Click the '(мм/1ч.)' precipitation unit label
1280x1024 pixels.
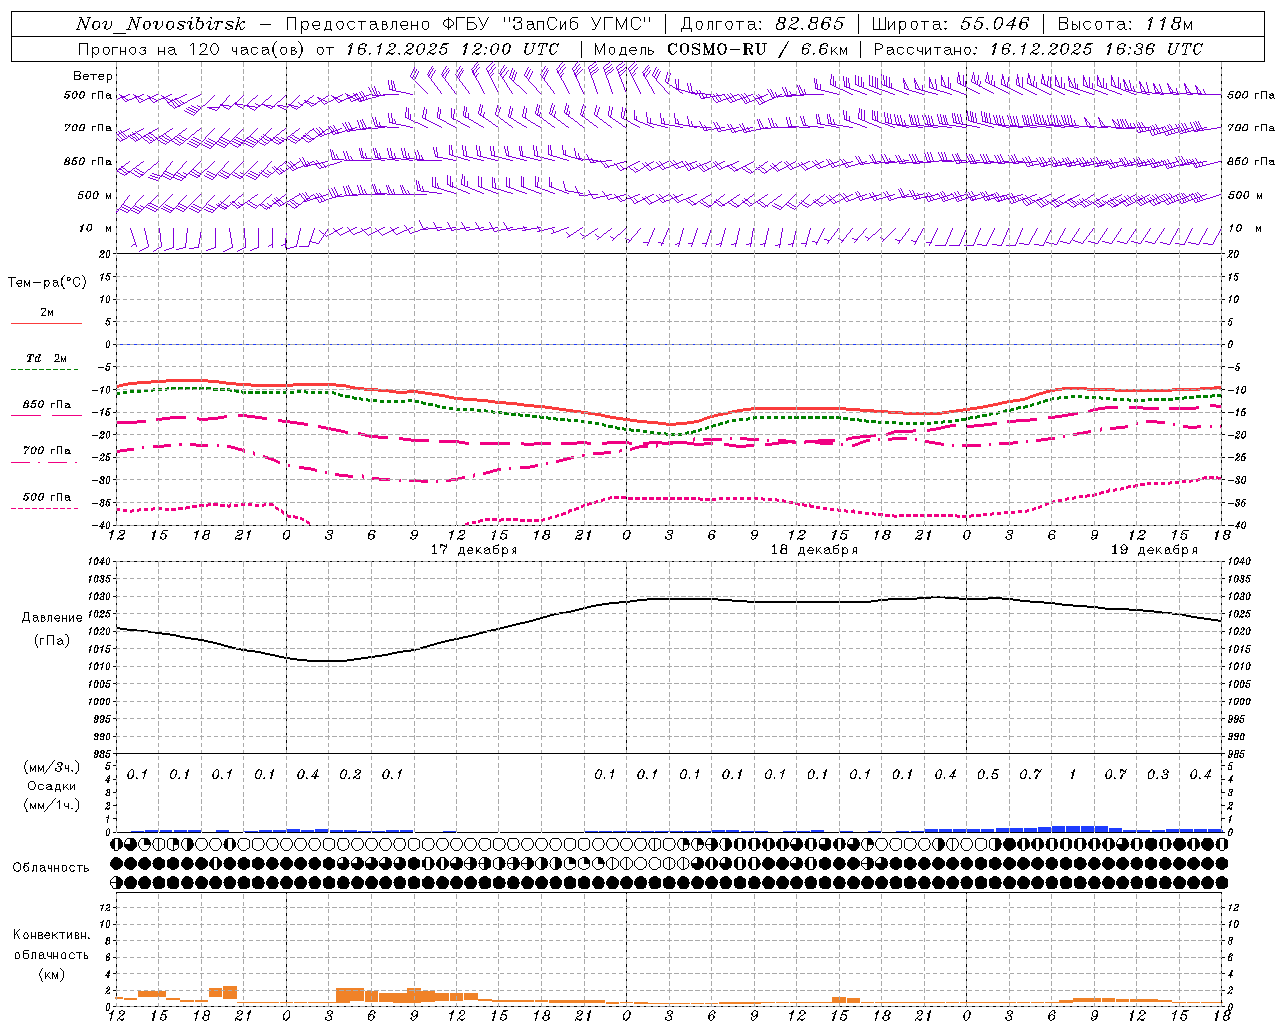51,805
